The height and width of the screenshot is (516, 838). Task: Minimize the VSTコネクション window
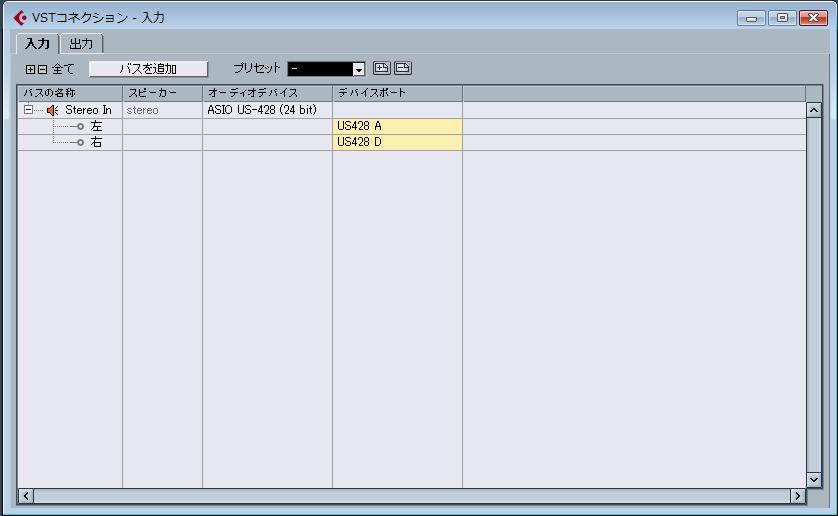click(751, 18)
